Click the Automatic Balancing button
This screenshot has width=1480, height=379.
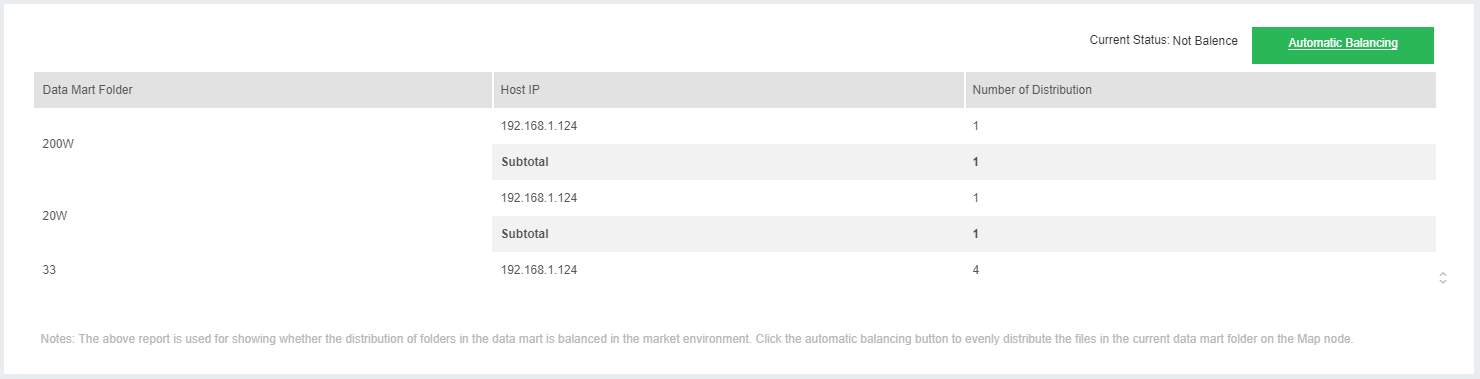pyautogui.click(x=1342, y=45)
